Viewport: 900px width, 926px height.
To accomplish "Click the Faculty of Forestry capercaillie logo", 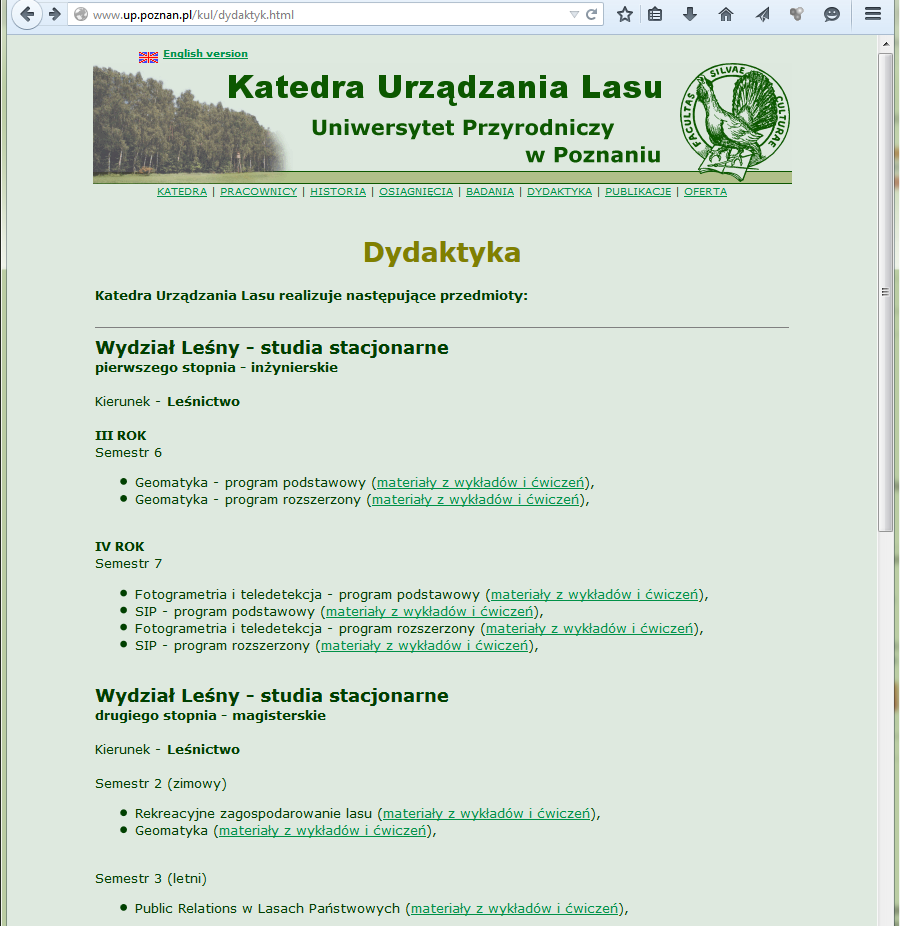I will pos(735,121).
